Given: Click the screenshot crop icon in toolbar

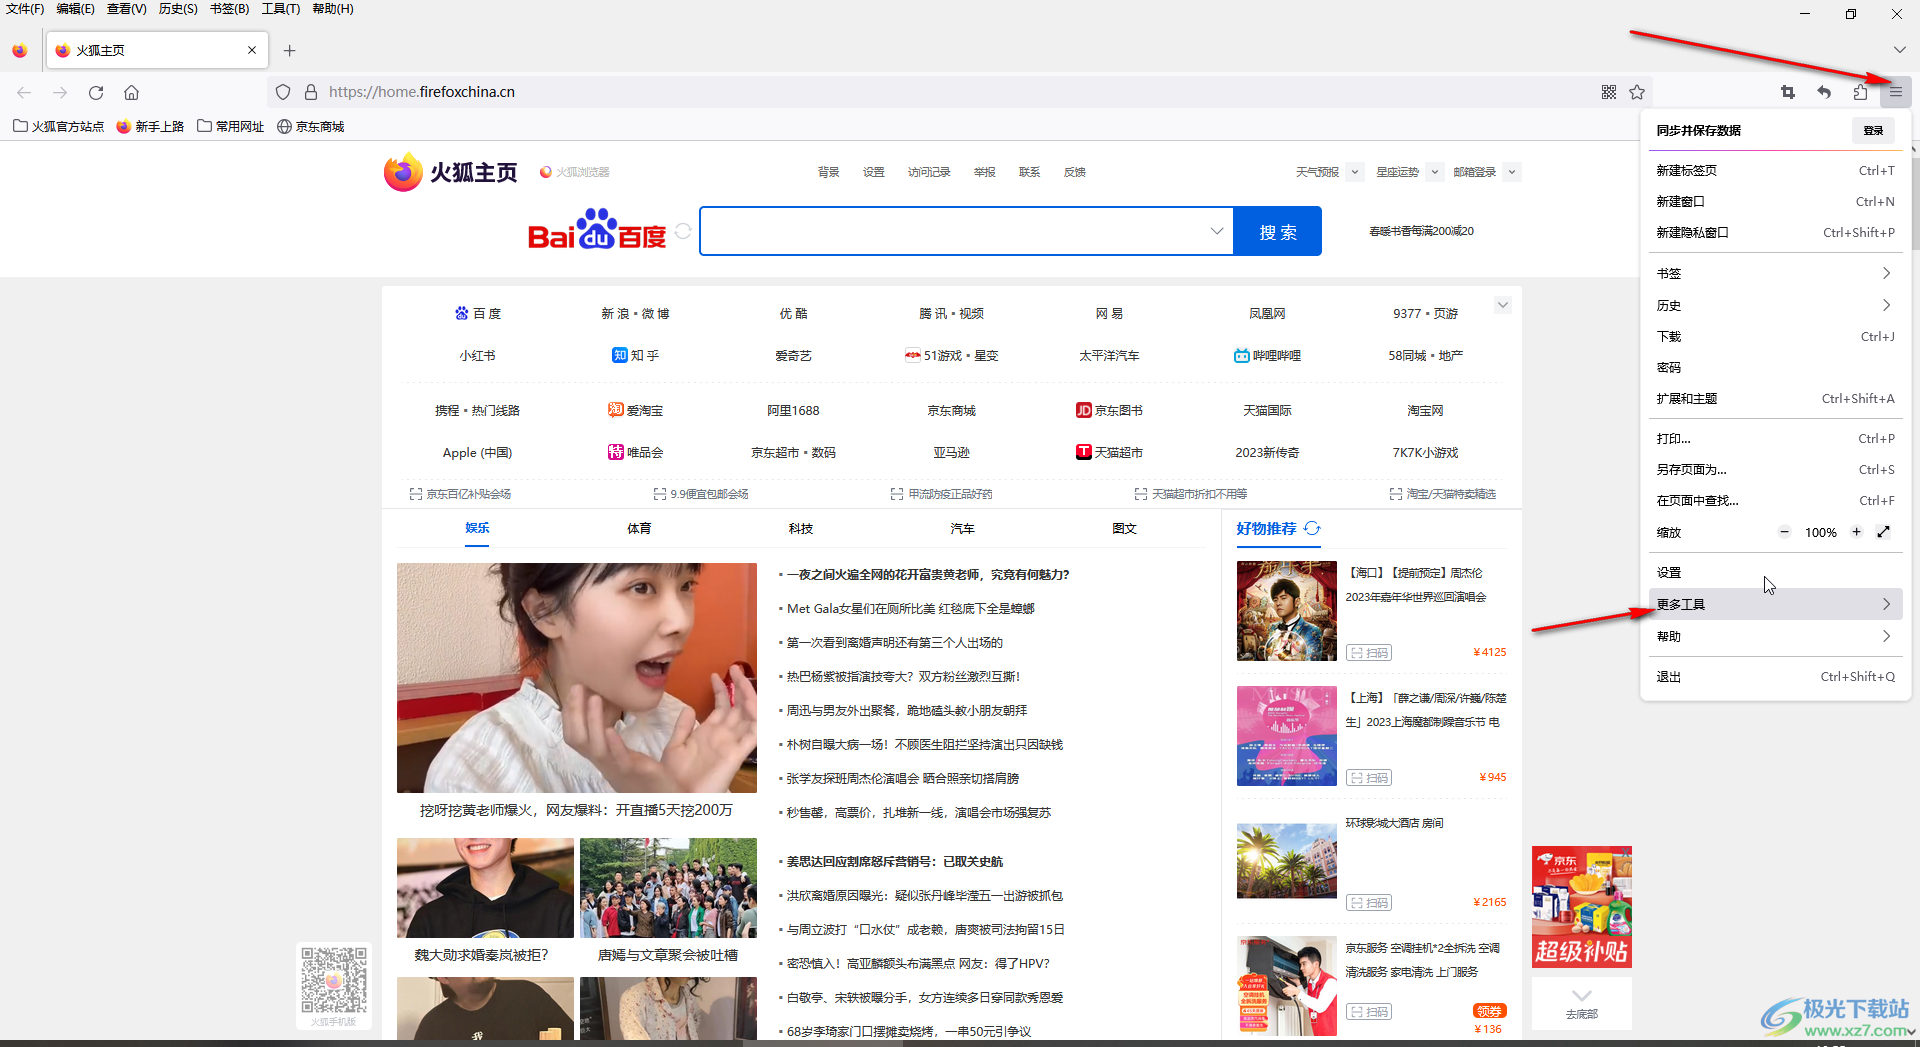Looking at the screenshot, I should coord(1788,92).
